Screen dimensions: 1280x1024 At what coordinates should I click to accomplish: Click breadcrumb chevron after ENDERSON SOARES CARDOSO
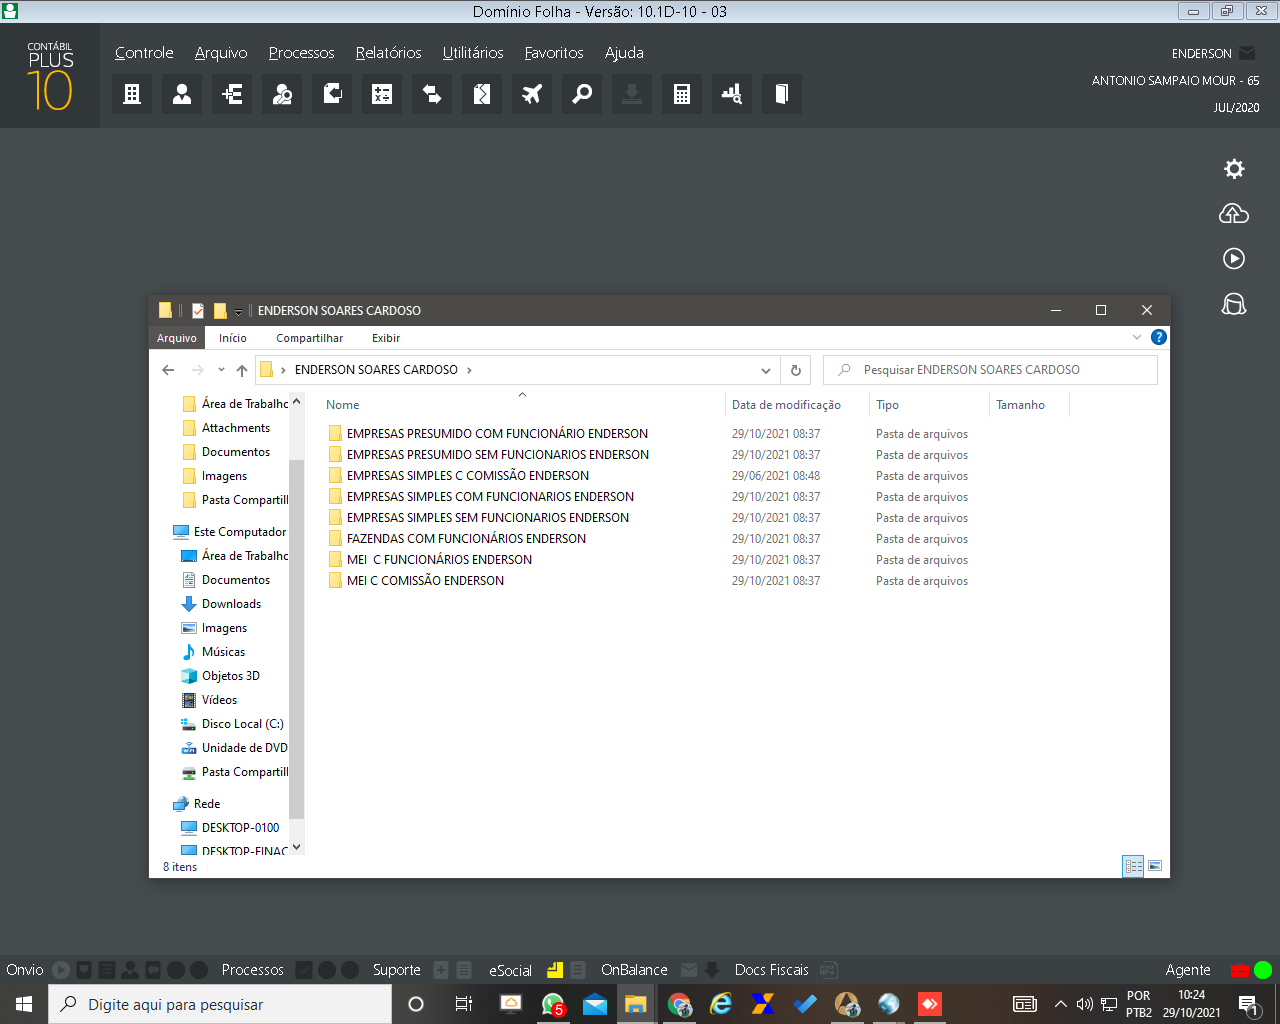pos(469,370)
